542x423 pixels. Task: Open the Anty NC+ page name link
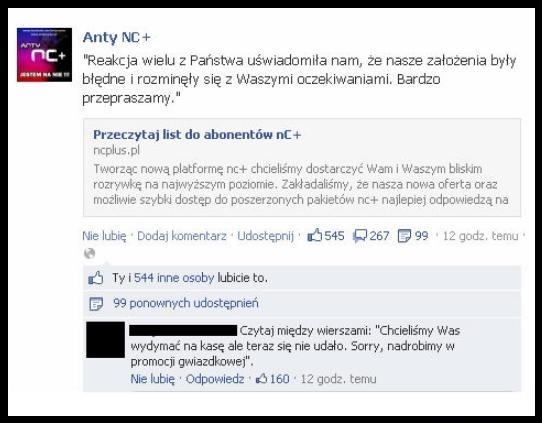tap(116, 37)
